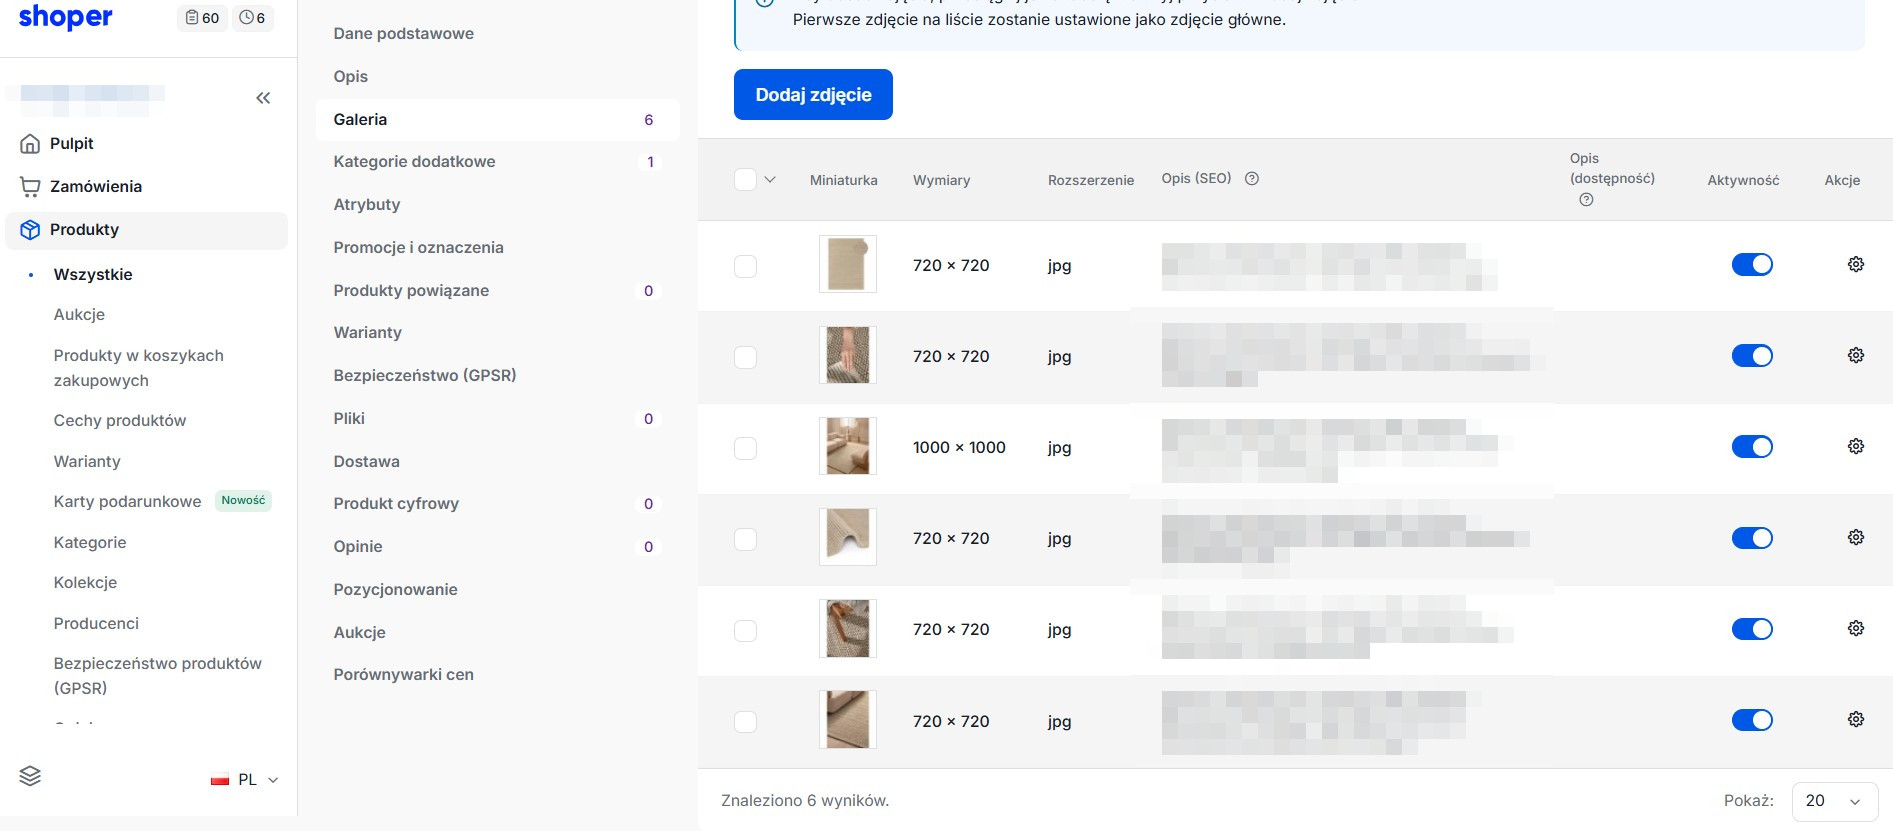Toggle activity switch for last image row
Image resolution: width=1893 pixels, height=831 pixels.
coord(1752,720)
